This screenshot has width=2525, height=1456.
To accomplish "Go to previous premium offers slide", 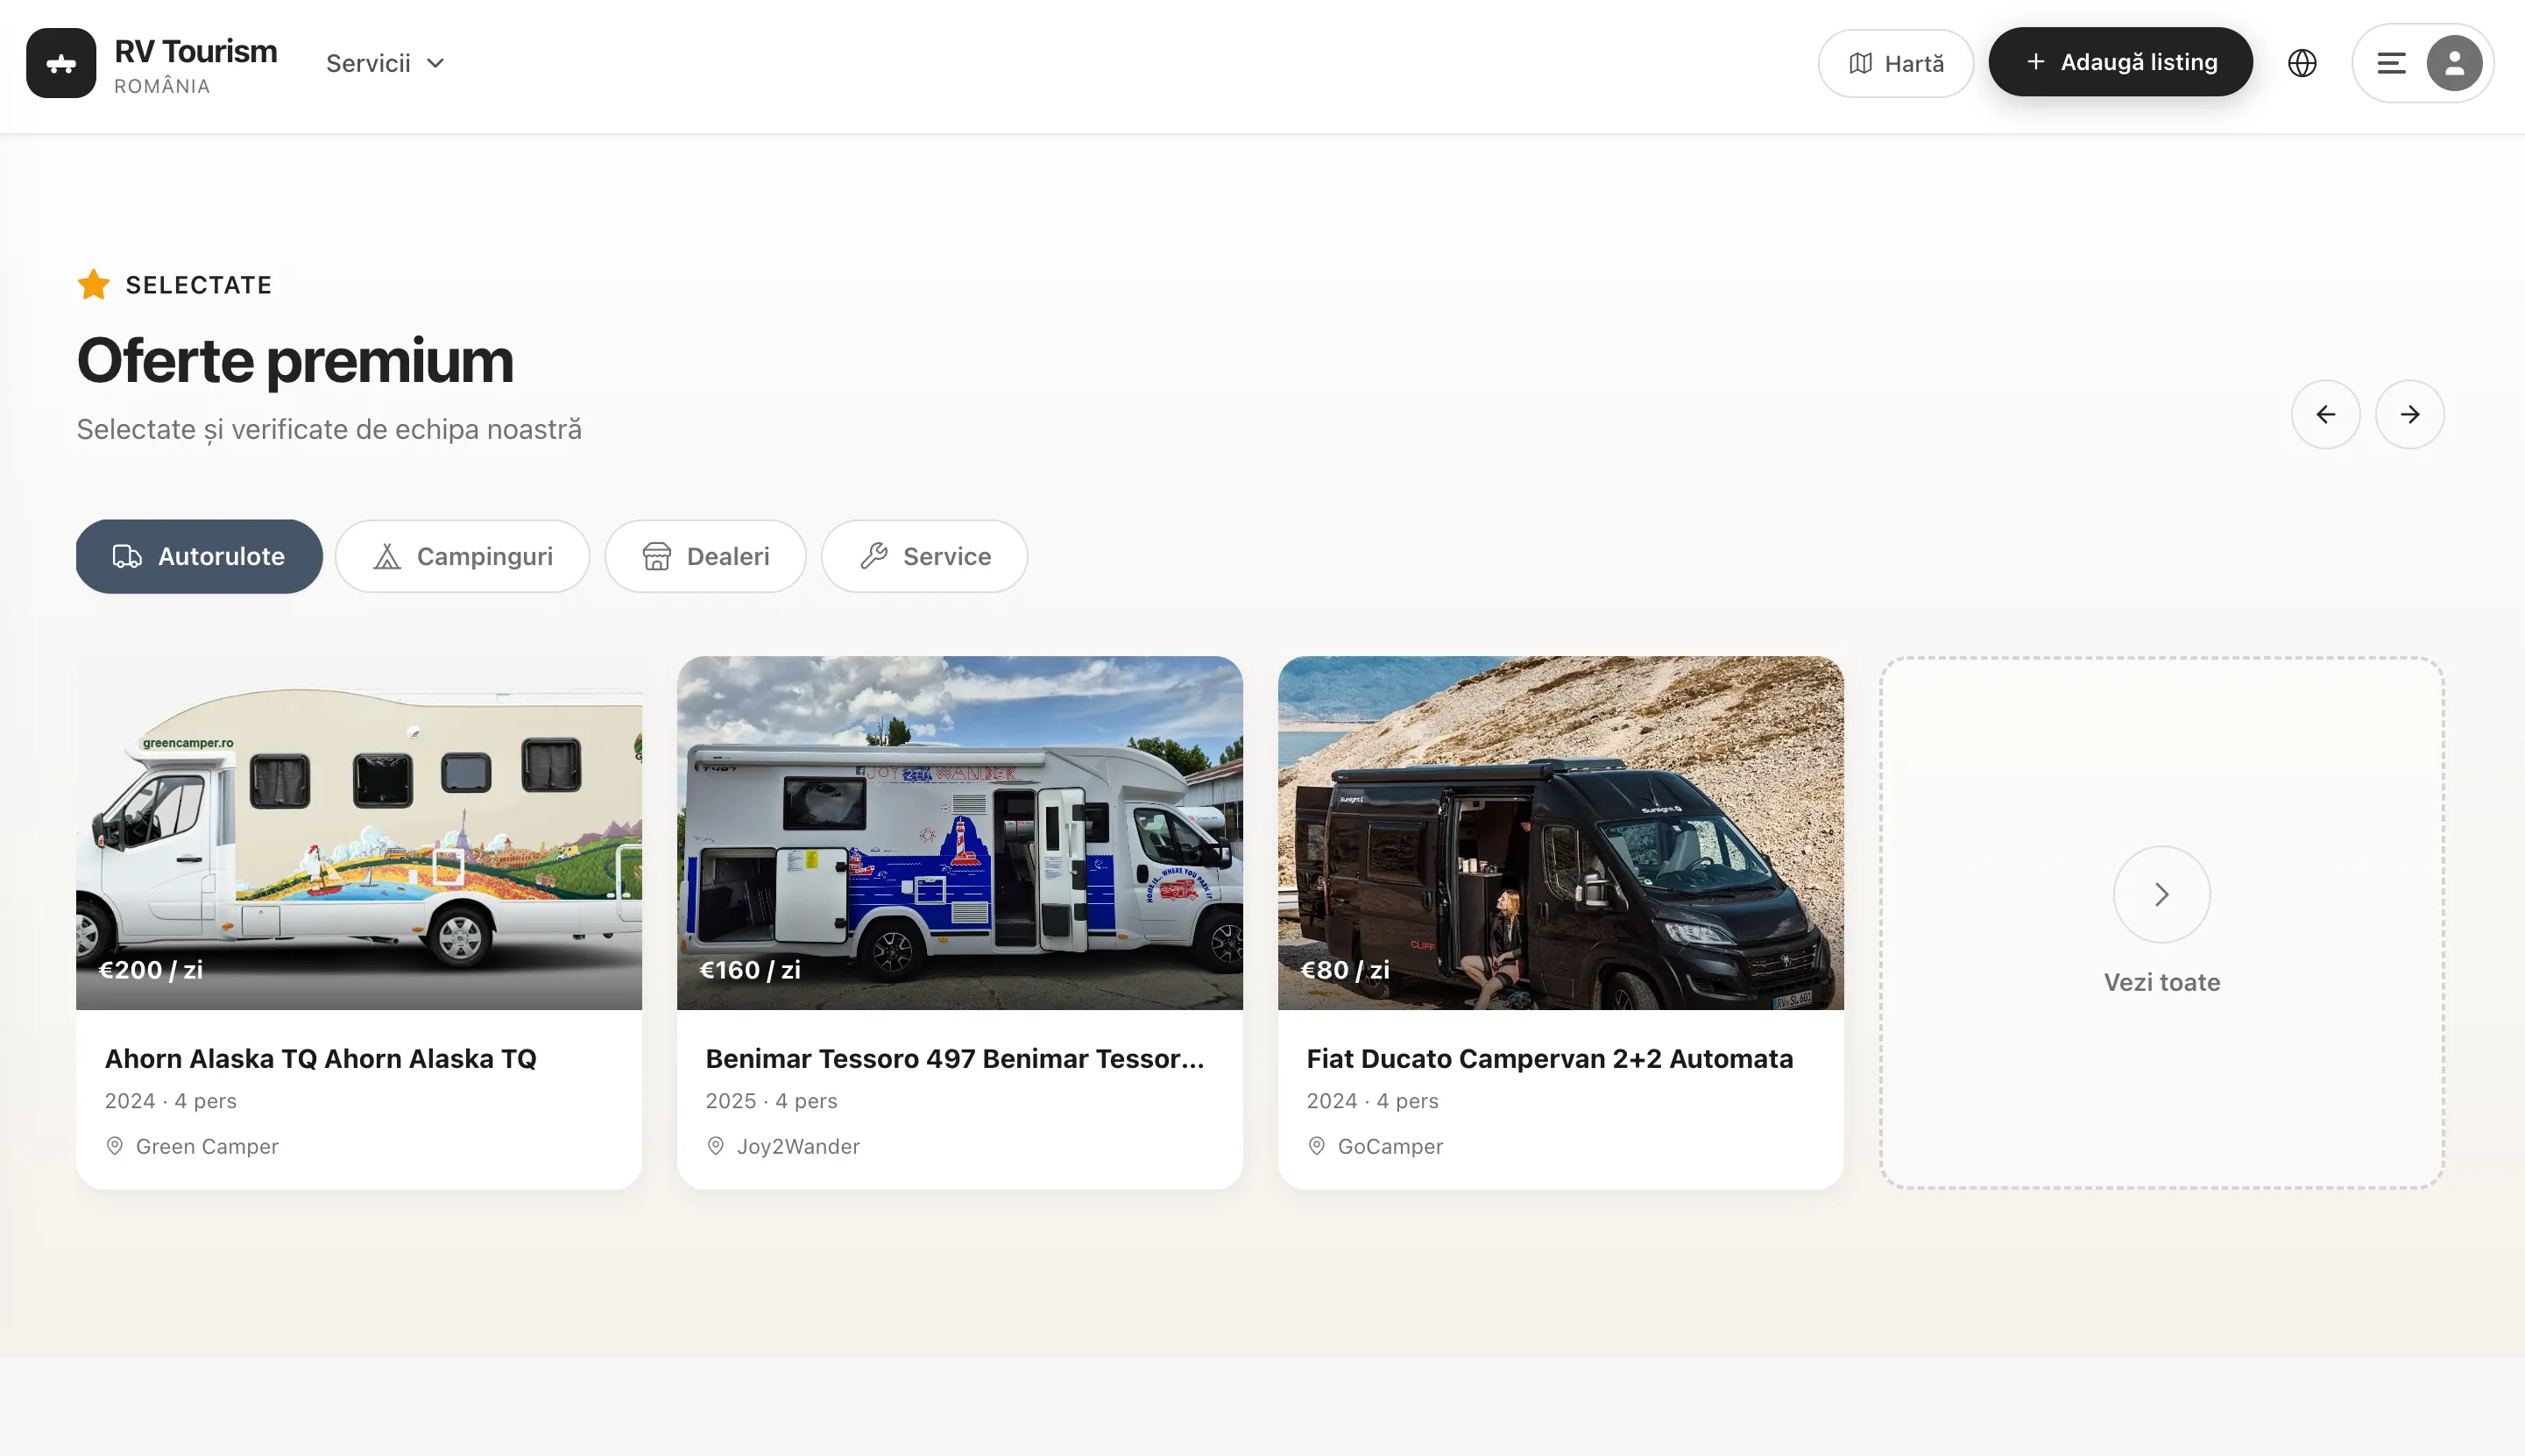I will click(2326, 414).
